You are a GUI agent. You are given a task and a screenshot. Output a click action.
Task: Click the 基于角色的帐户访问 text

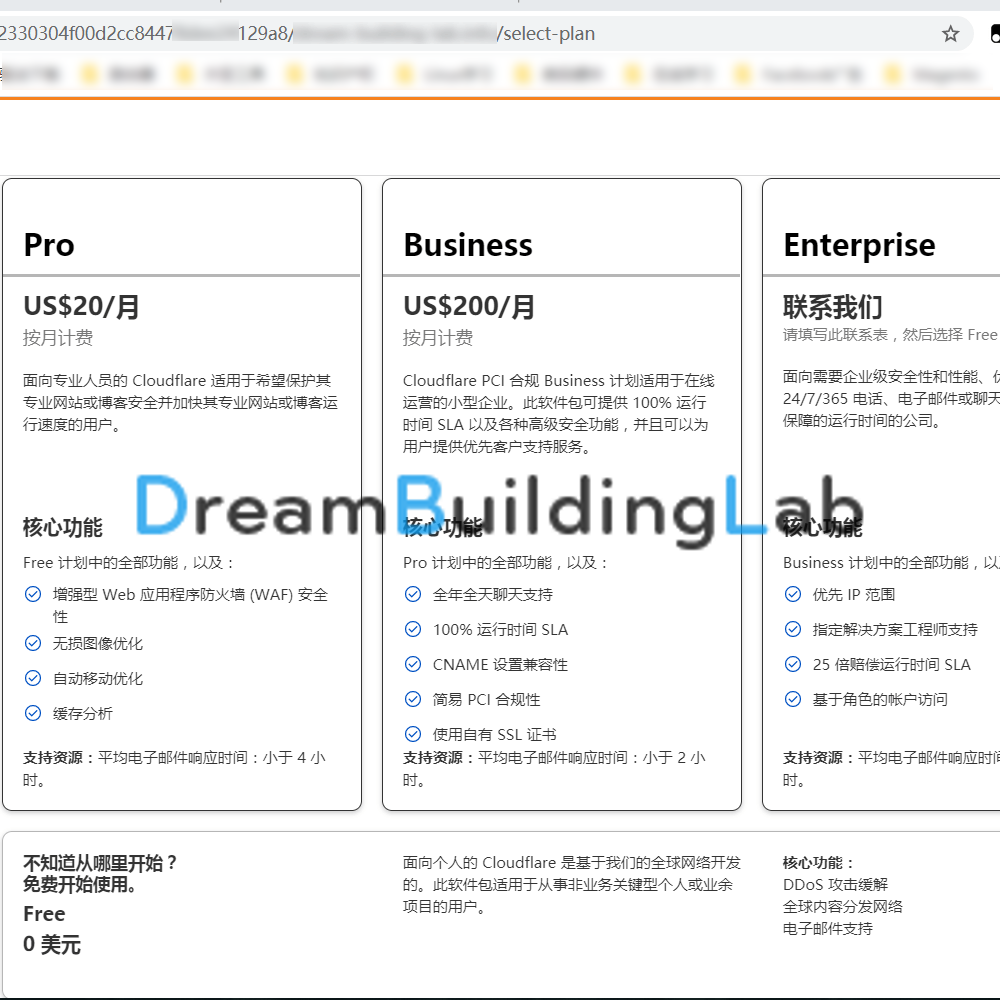[880, 700]
